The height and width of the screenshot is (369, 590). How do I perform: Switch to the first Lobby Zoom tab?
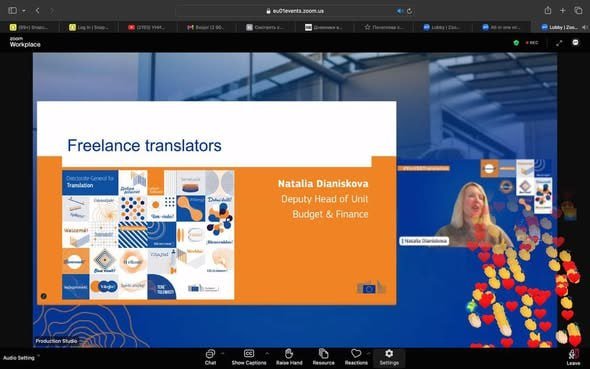tap(442, 27)
